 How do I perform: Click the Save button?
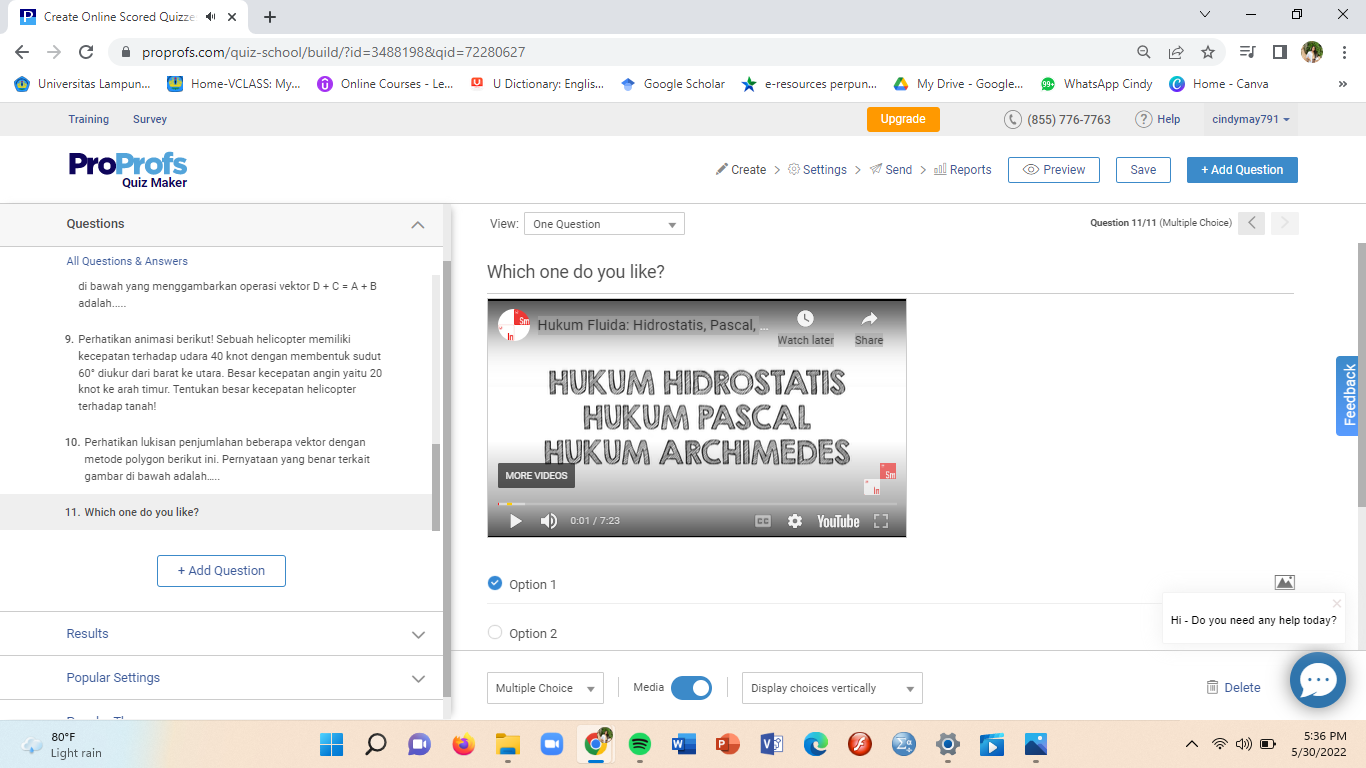1143,170
